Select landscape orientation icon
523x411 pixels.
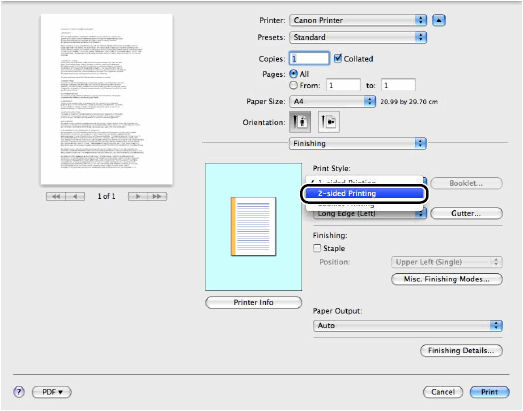329,122
